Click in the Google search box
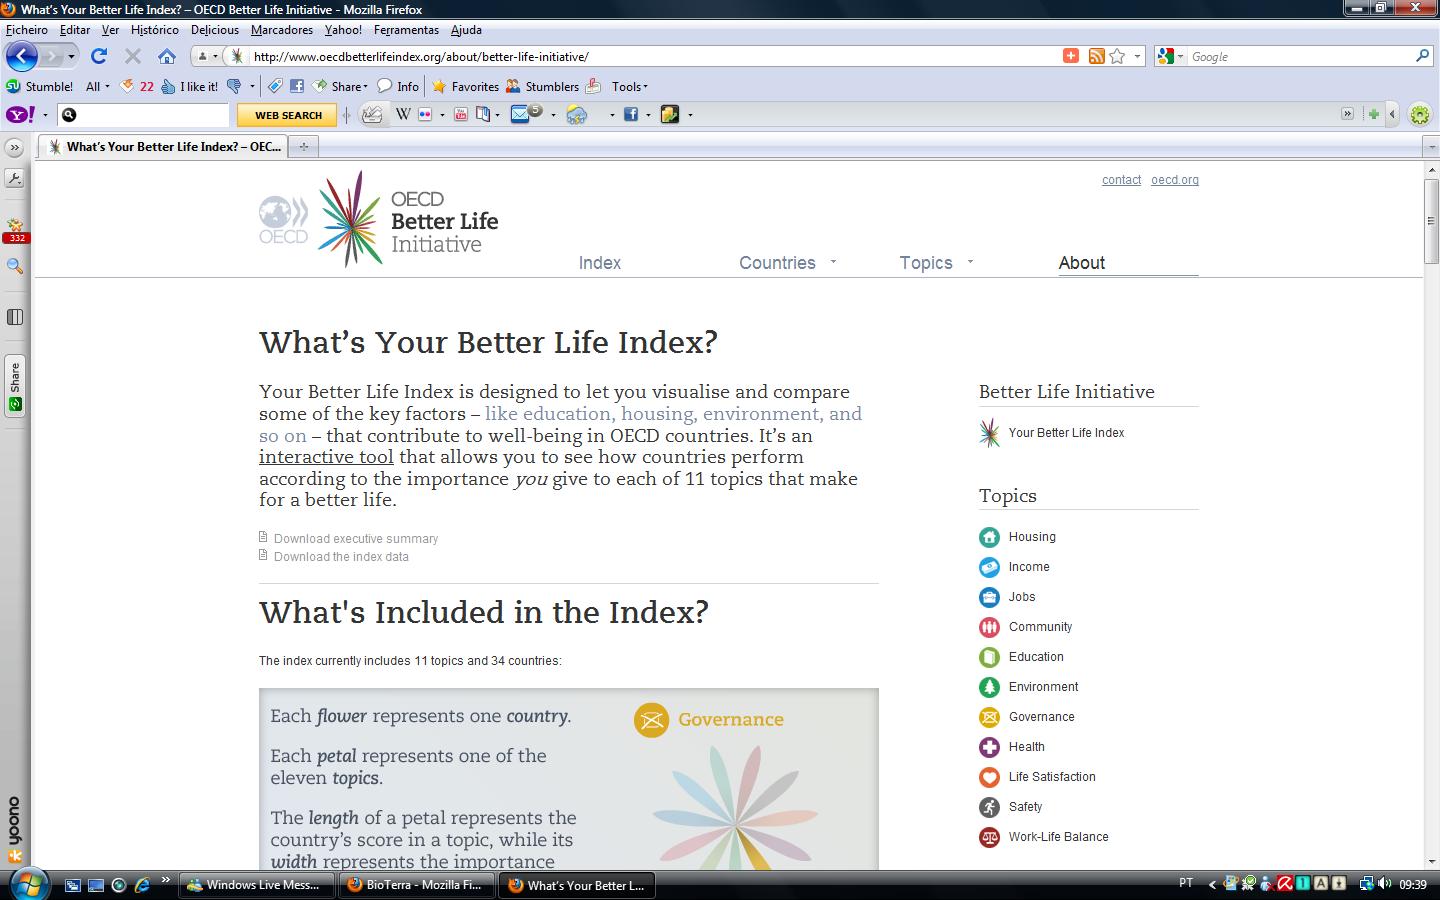The image size is (1440, 900). (1300, 56)
